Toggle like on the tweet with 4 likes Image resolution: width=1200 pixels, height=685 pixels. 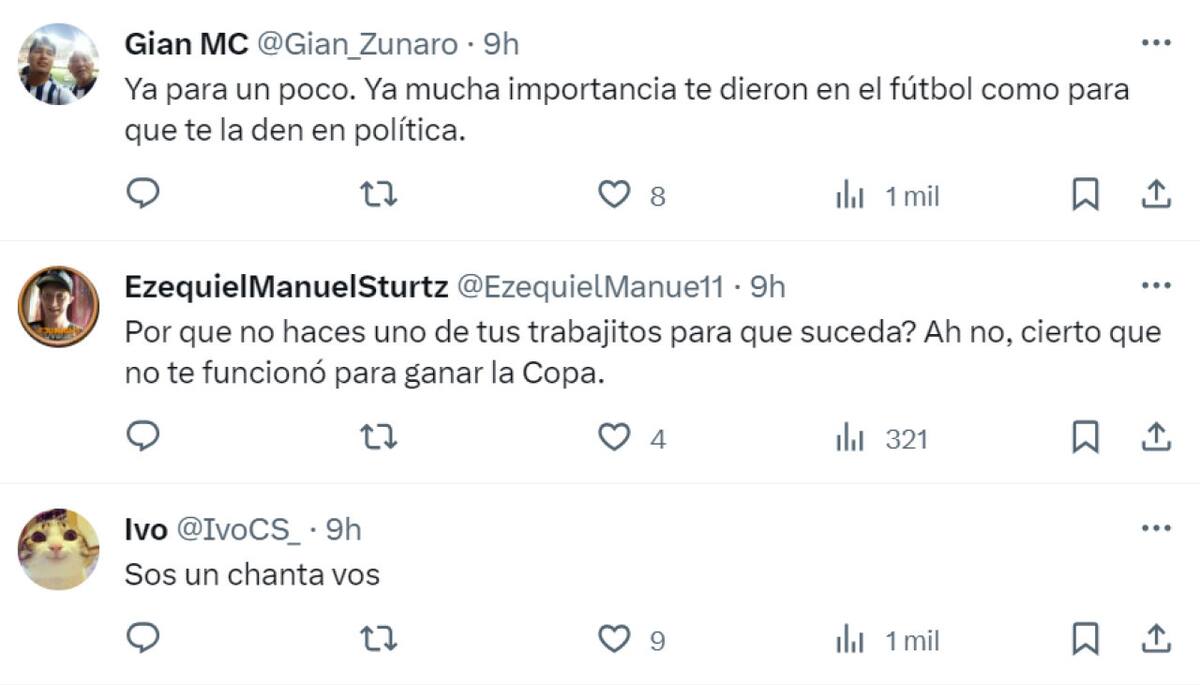point(612,438)
